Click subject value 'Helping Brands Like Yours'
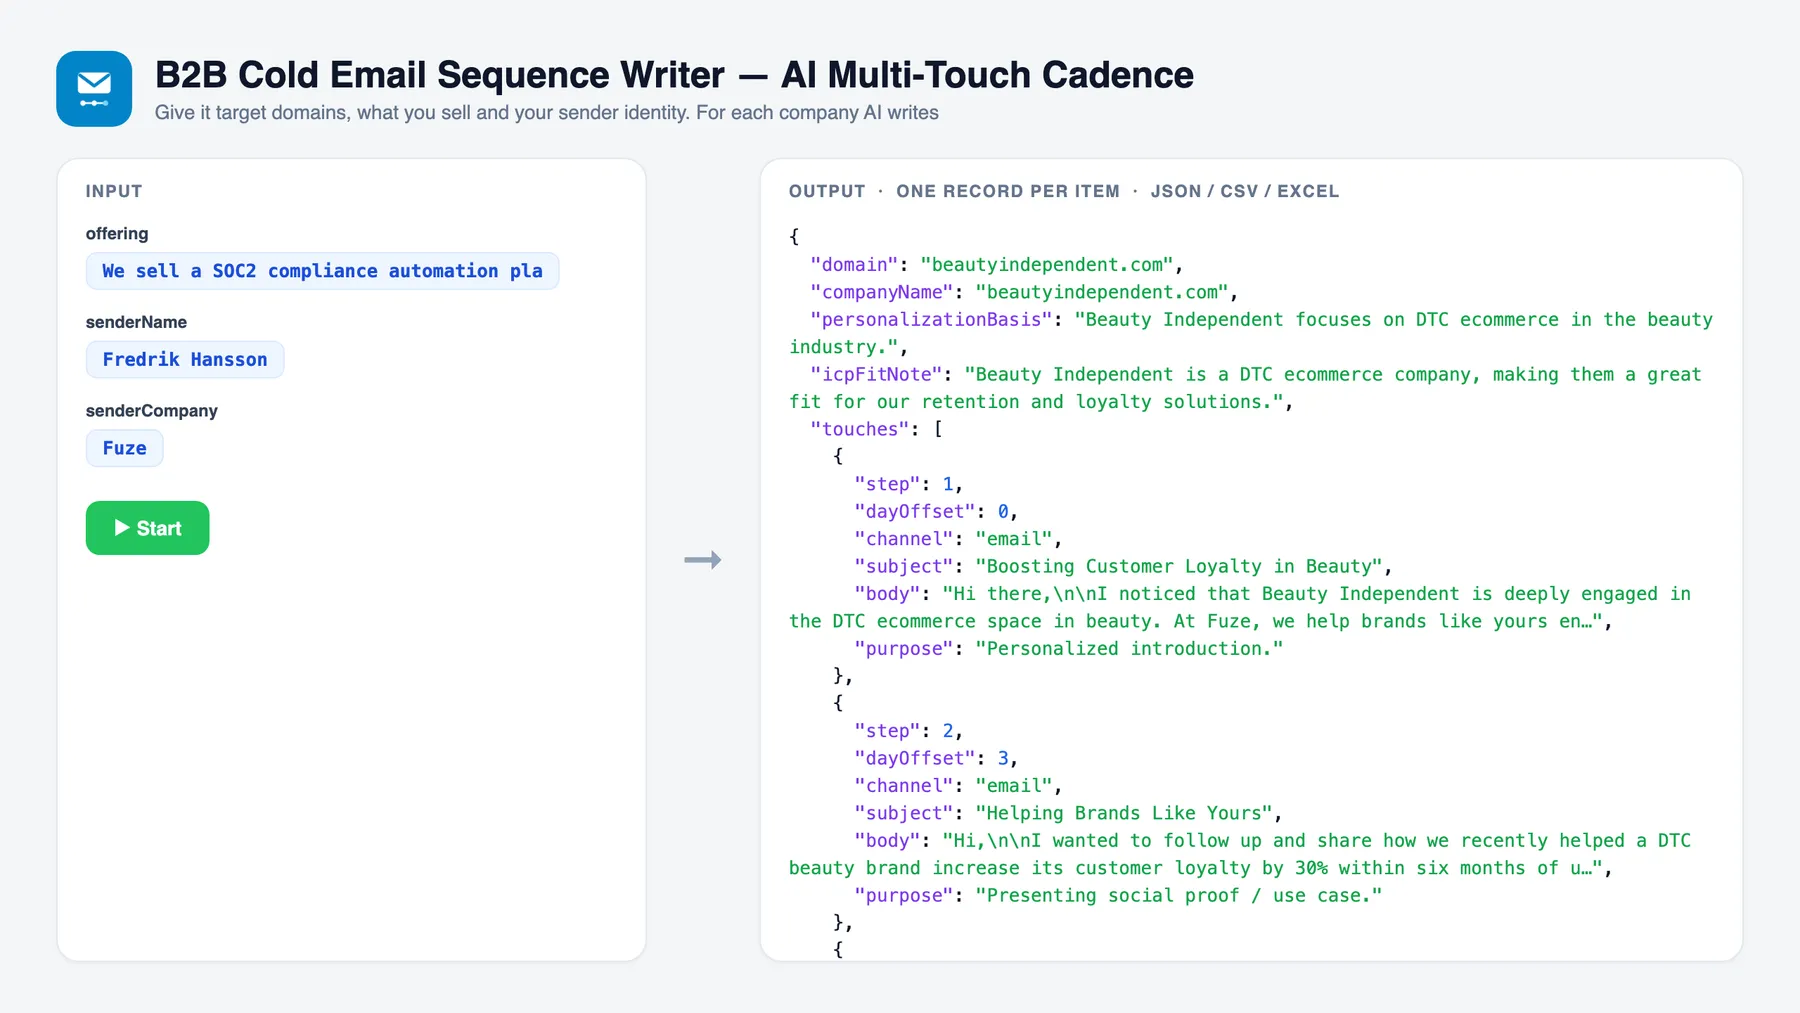 (1125, 814)
